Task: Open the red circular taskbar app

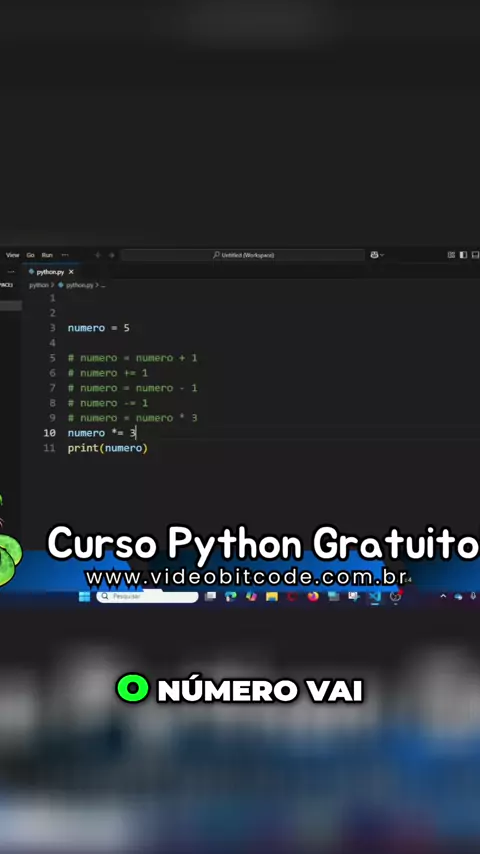Action: click(x=293, y=597)
